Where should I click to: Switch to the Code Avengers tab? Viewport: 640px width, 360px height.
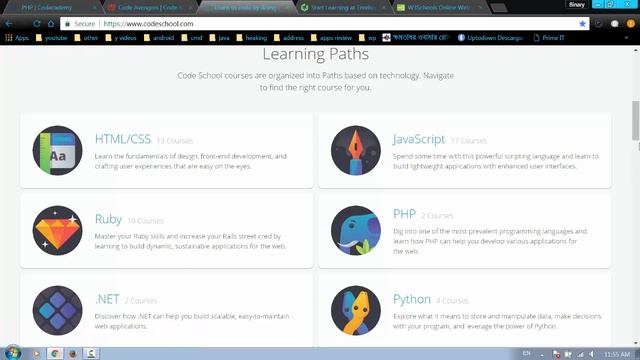(149, 7)
